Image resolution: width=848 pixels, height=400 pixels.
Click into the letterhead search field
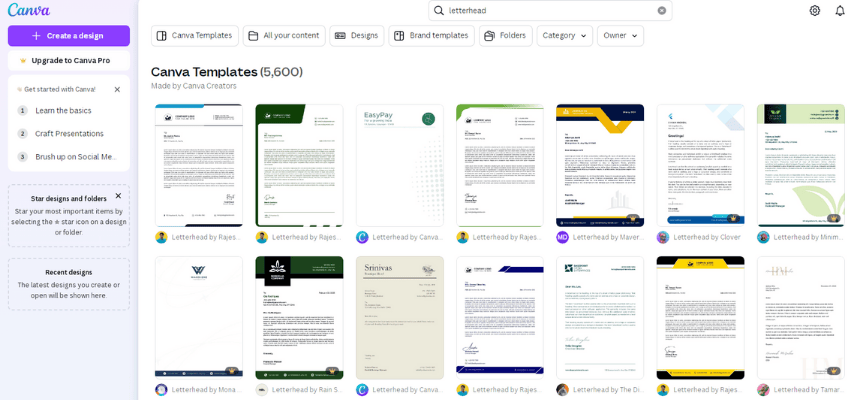pyautogui.click(x=550, y=10)
